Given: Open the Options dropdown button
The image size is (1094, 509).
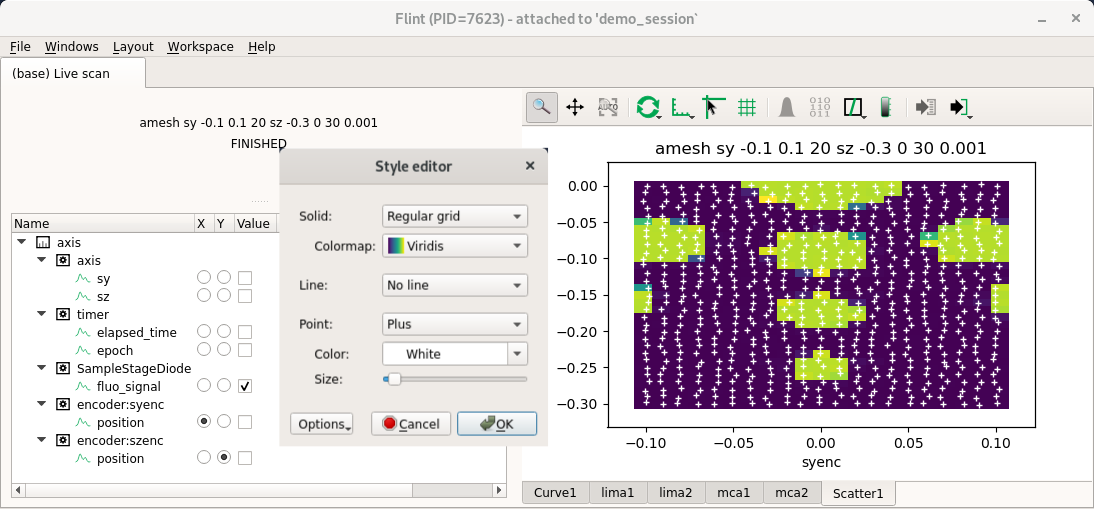Looking at the screenshot, I should click(x=322, y=424).
